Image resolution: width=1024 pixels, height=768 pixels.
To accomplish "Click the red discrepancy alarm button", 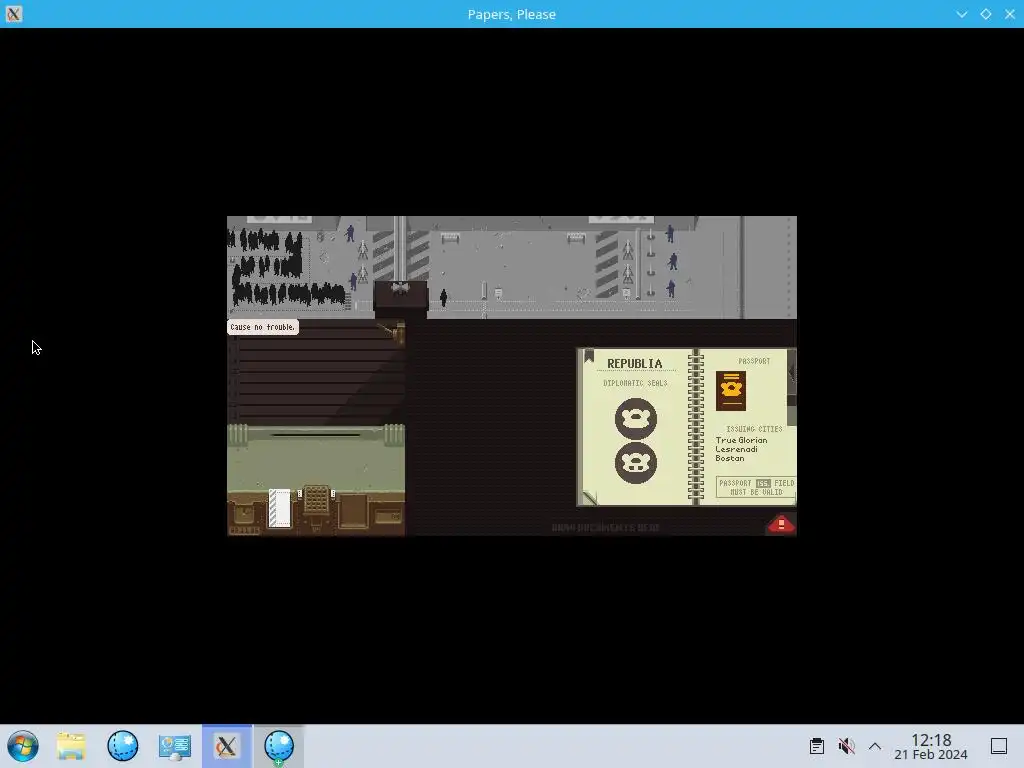I will [x=781, y=524].
